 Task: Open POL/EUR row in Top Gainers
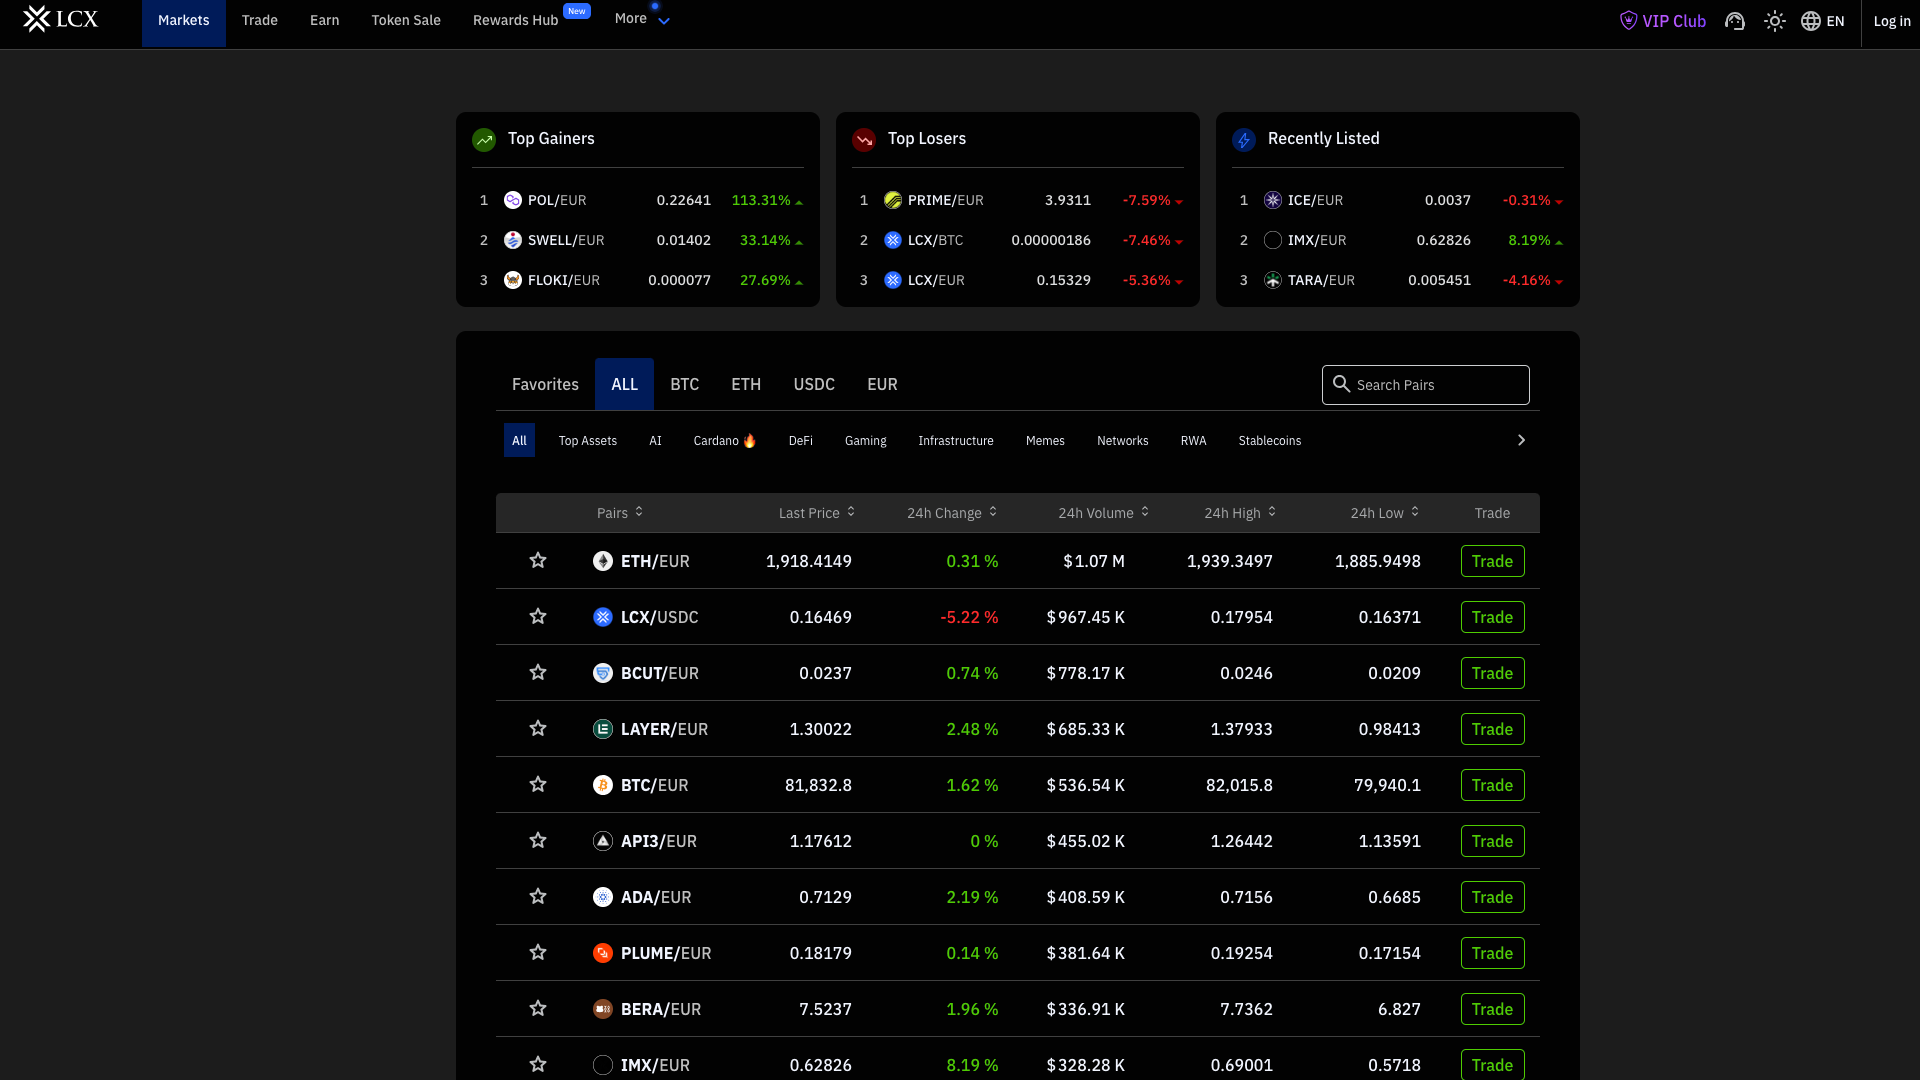[x=638, y=200]
